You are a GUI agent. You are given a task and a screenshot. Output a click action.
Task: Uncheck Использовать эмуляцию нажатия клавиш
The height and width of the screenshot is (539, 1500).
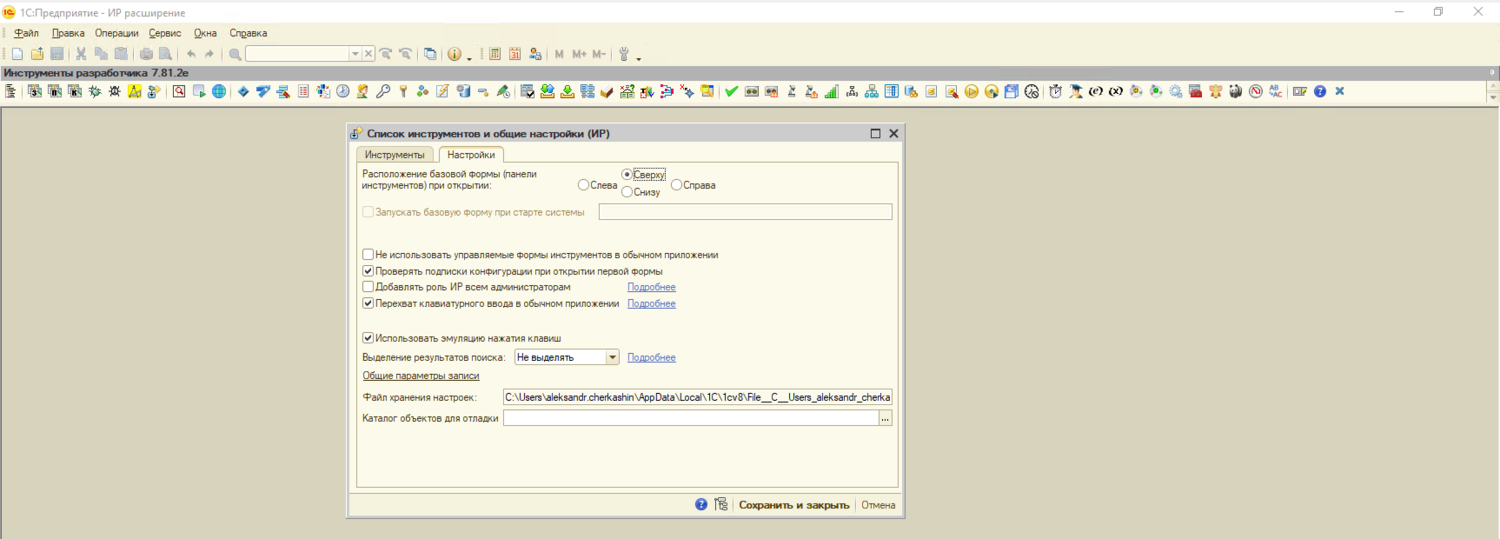(x=368, y=338)
